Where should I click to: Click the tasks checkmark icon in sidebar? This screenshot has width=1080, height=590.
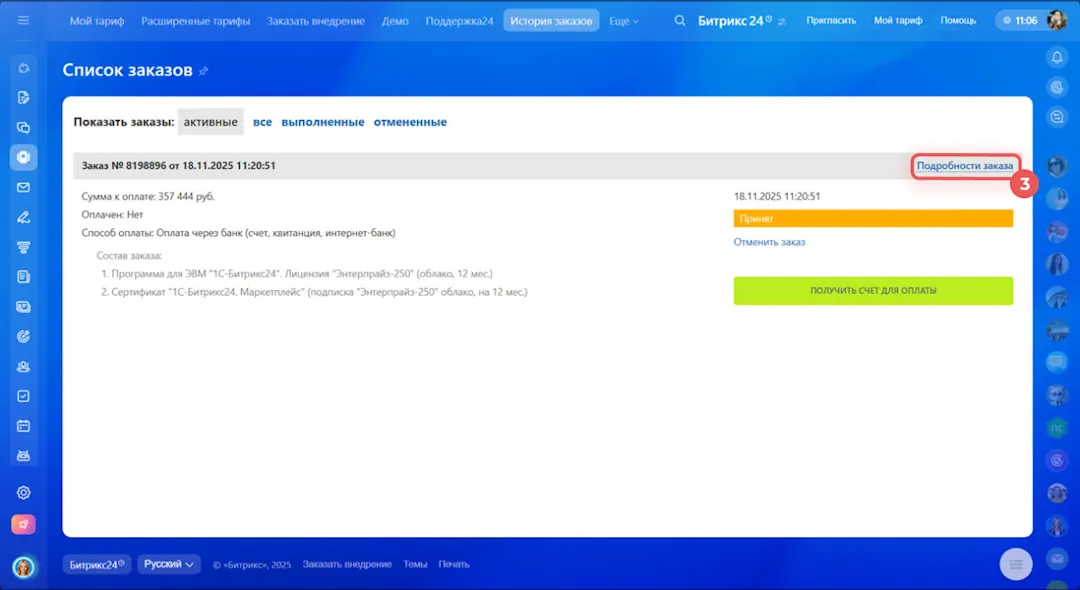(x=24, y=396)
